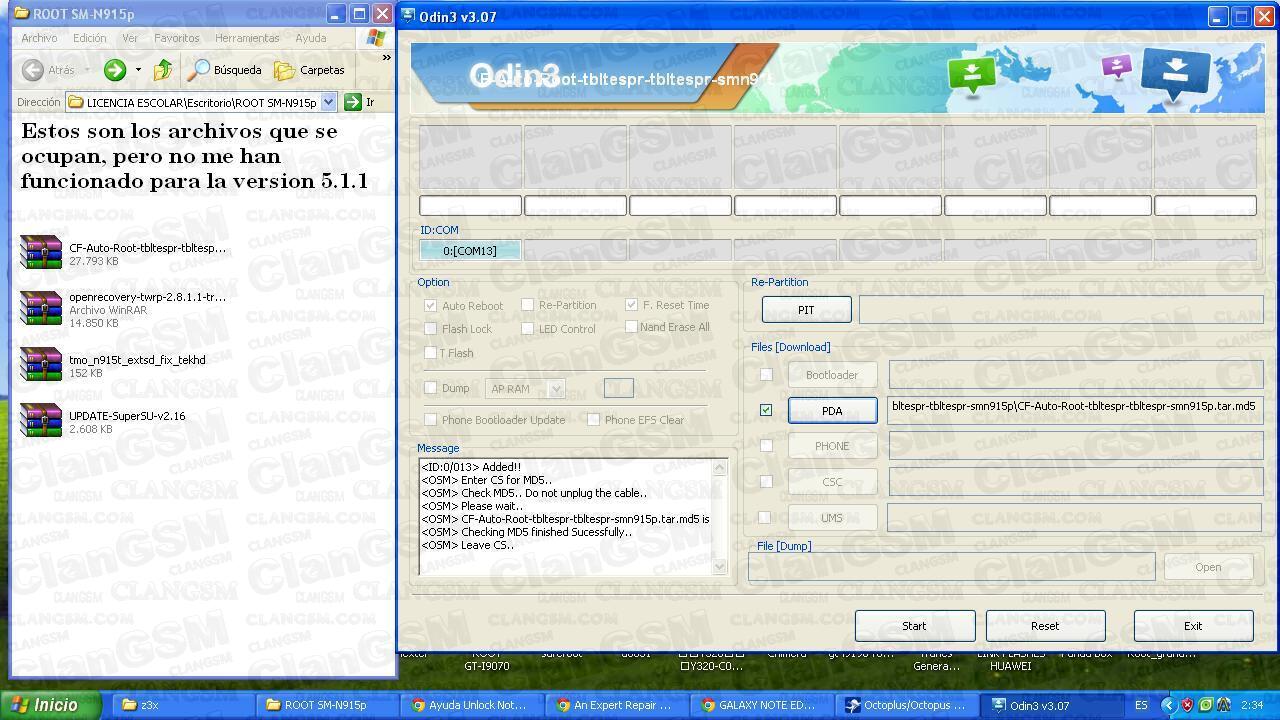Open the address bar dropdown
Screen dimensions: 1280x720
coord(329,102)
